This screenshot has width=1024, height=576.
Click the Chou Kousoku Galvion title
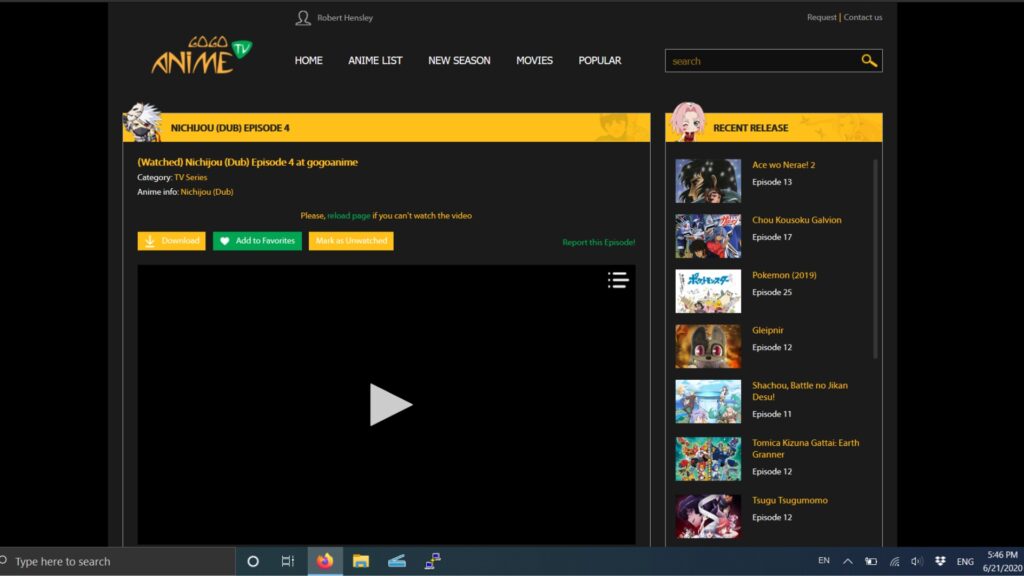796,220
